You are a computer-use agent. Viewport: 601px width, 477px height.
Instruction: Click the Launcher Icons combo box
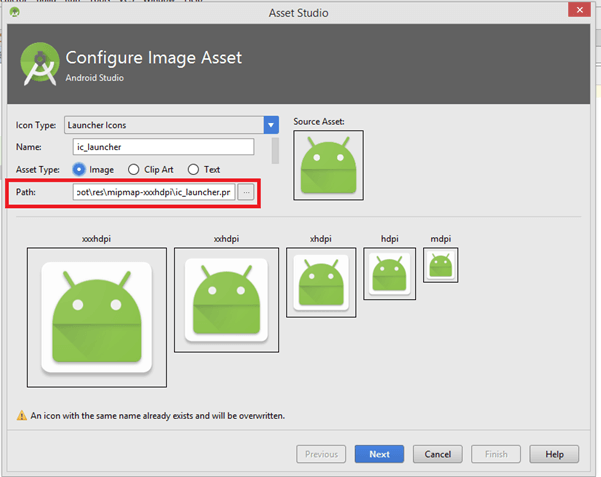(171, 125)
